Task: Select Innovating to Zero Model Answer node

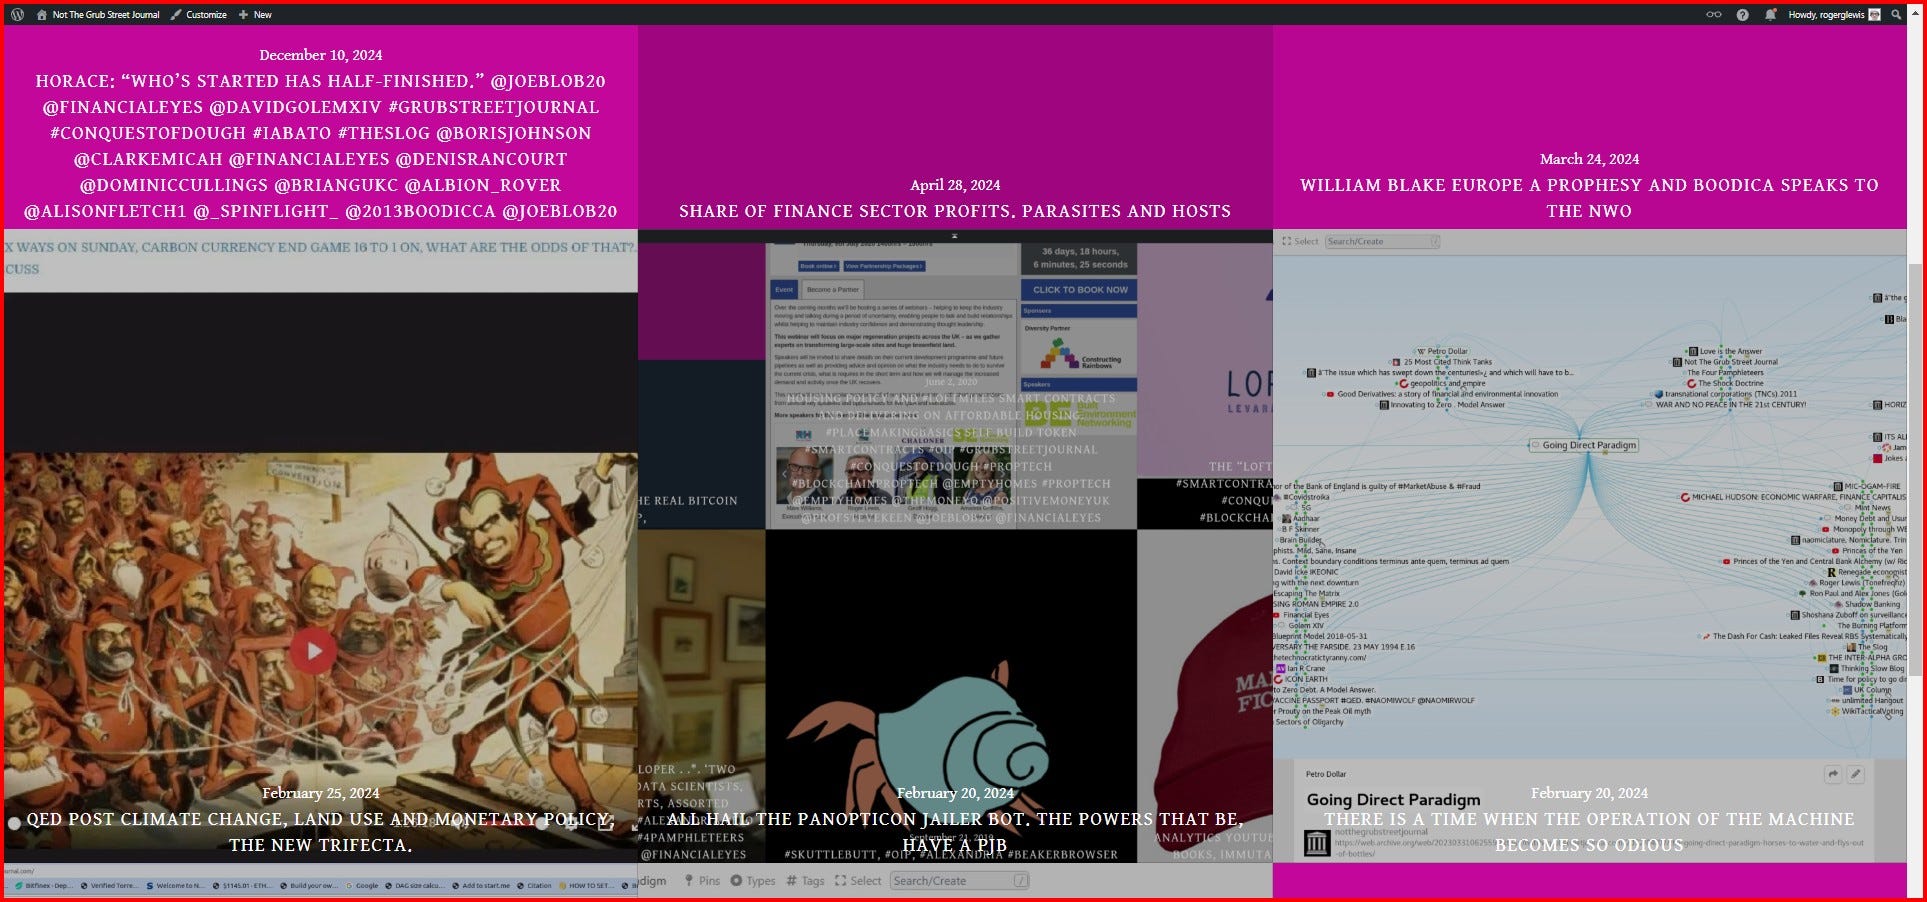Action: click(1442, 405)
